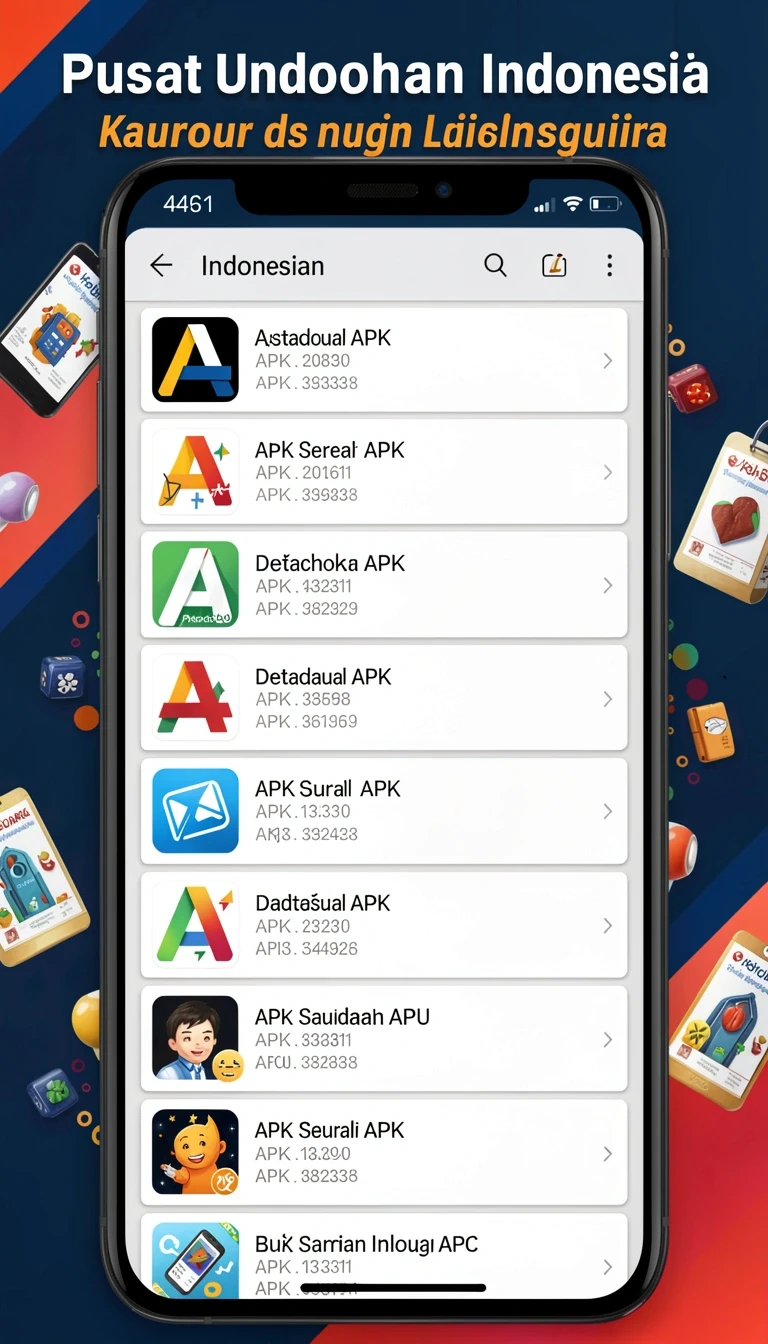Screen dimensions: 768x1344
Task: Select the 'Dadtasual APK' title text
Action: pos(322,903)
